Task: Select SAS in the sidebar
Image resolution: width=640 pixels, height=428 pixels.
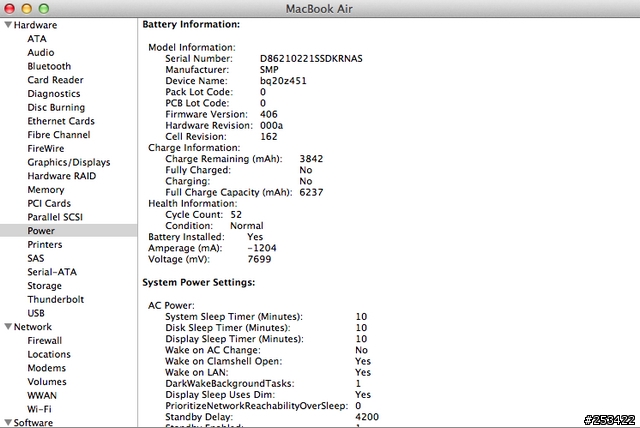Action: point(36,258)
